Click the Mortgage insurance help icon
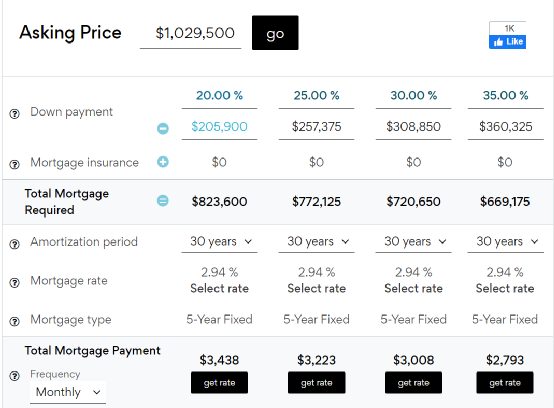 pos(14,164)
